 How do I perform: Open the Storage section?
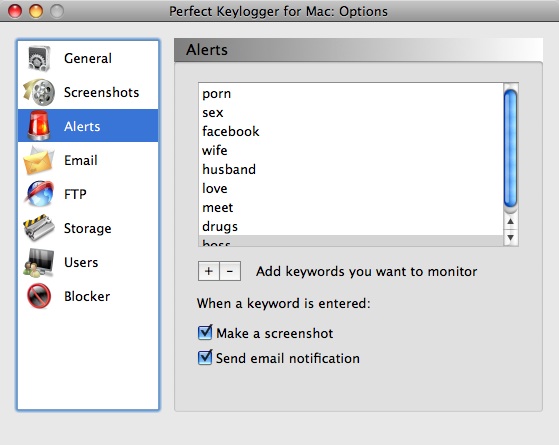coord(88,228)
